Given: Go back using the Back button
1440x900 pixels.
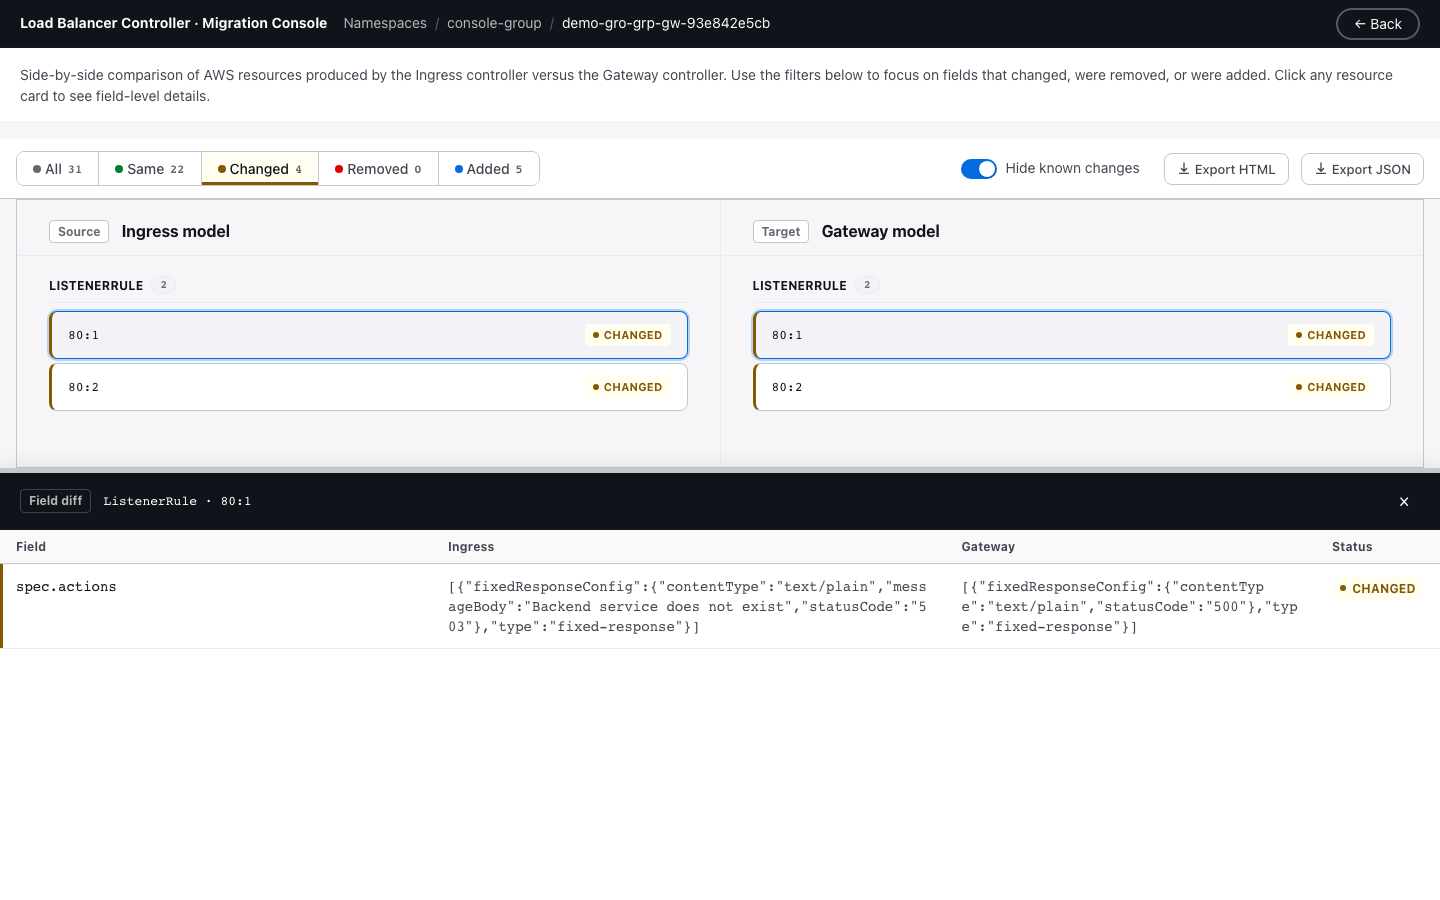Looking at the screenshot, I should pos(1377,24).
